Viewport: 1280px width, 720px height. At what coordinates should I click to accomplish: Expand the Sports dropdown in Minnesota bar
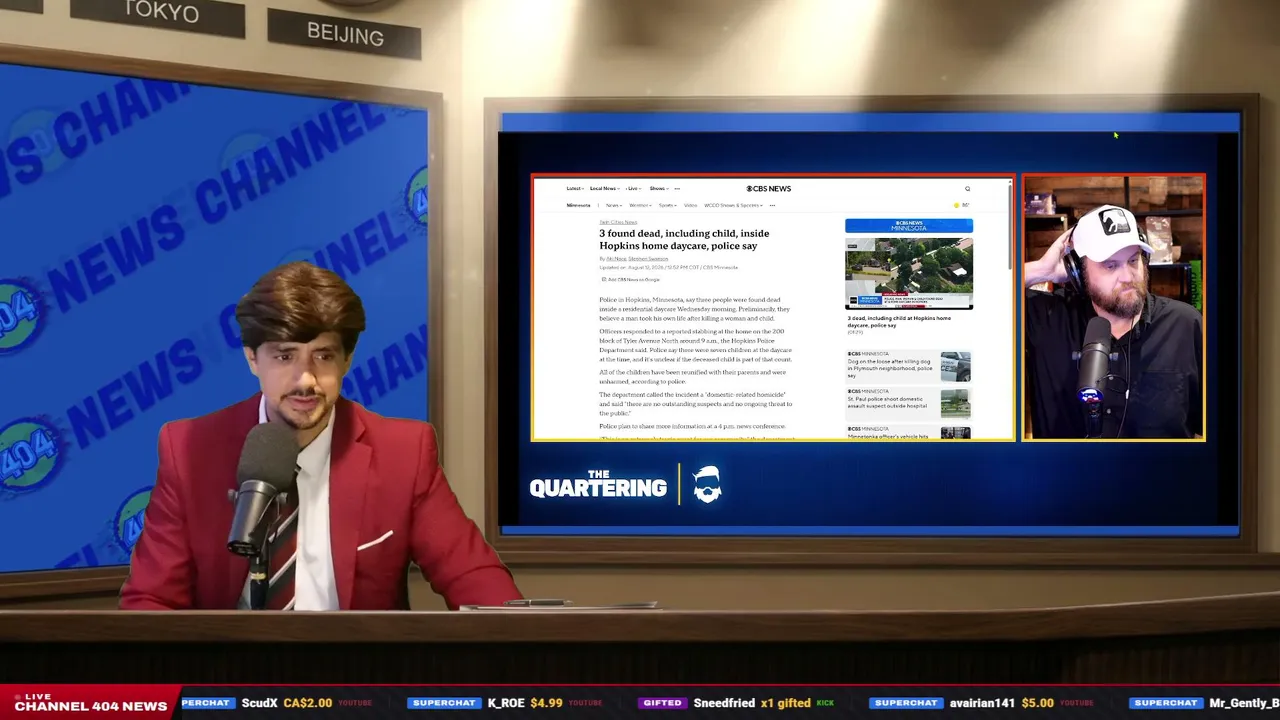[667, 205]
